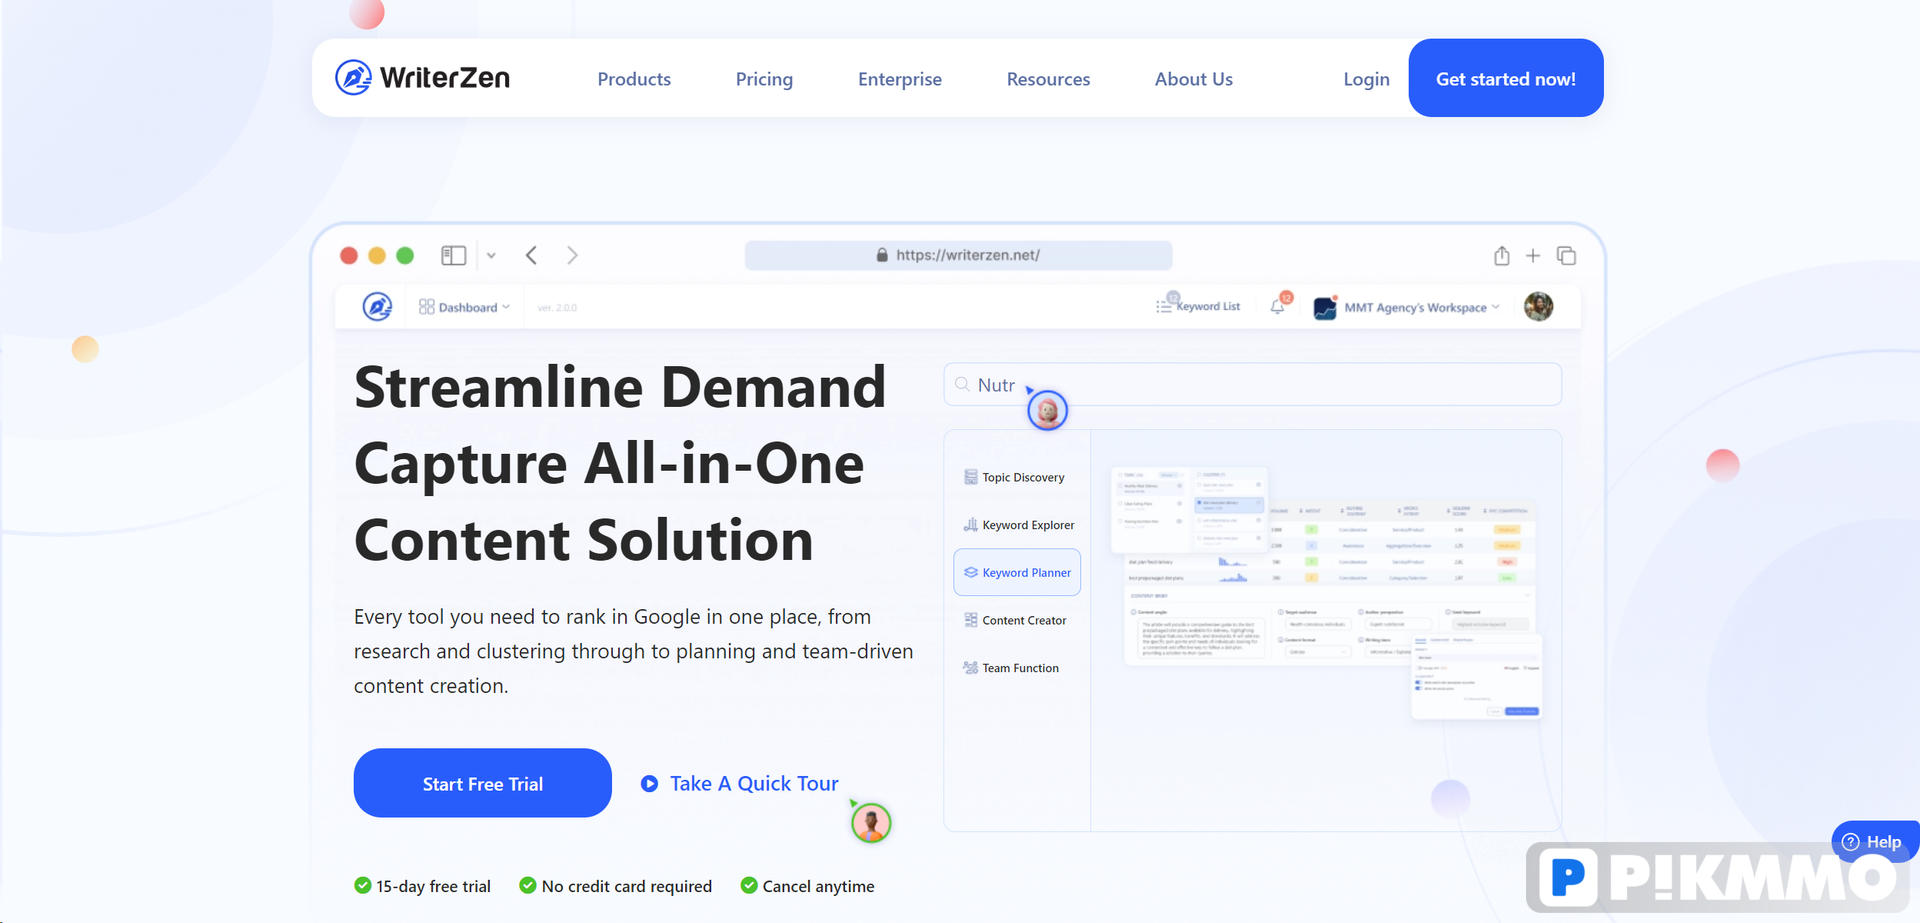This screenshot has height=923, width=1920.
Task: Click the red close dot of mock browser
Action: [x=349, y=255]
